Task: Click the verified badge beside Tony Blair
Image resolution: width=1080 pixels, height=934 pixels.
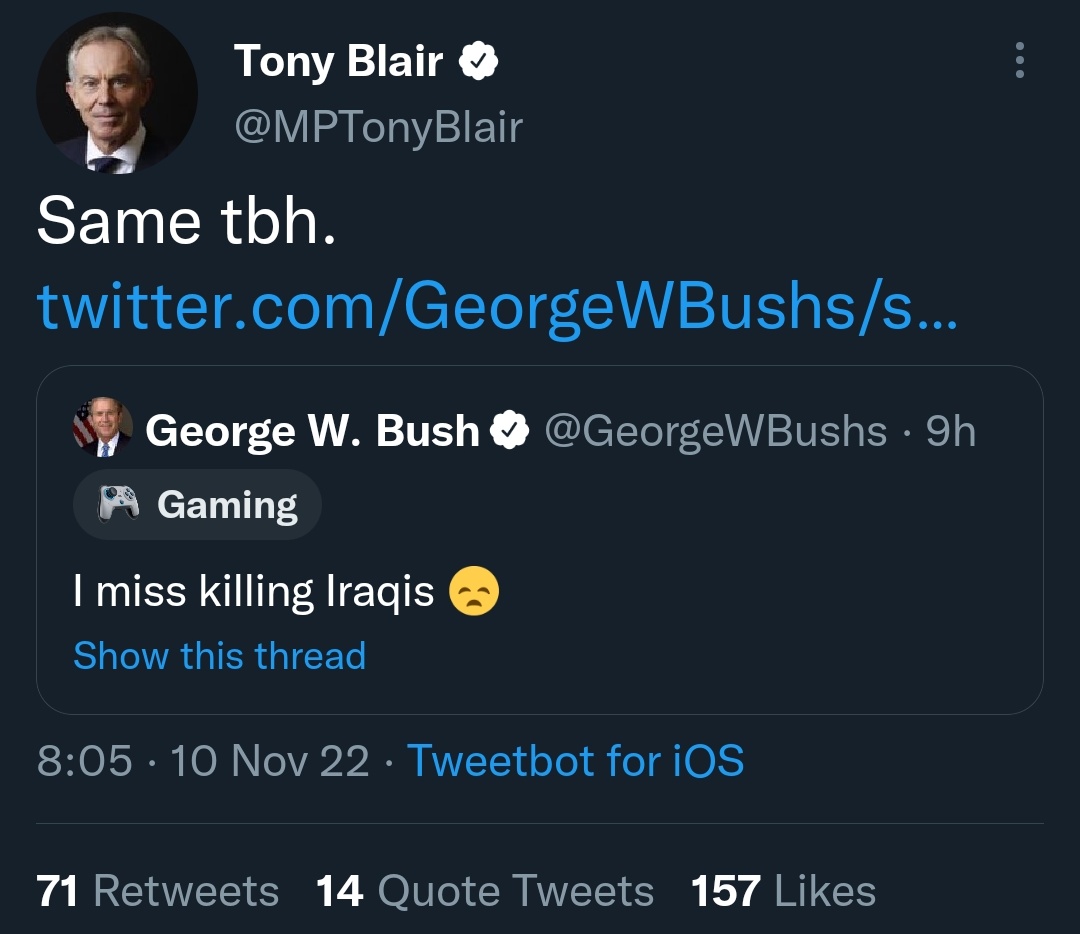Action: tap(478, 62)
